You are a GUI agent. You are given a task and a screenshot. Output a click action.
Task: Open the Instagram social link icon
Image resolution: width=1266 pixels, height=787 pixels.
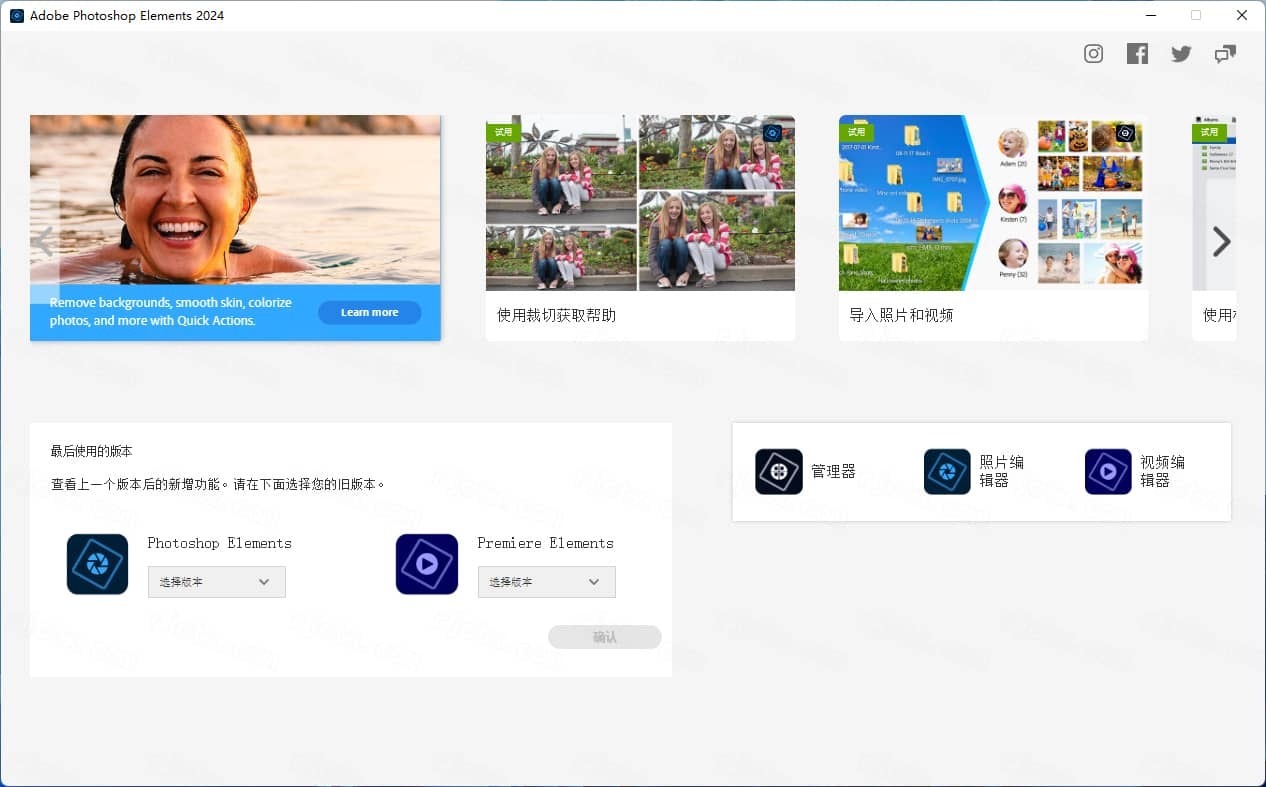(1093, 54)
